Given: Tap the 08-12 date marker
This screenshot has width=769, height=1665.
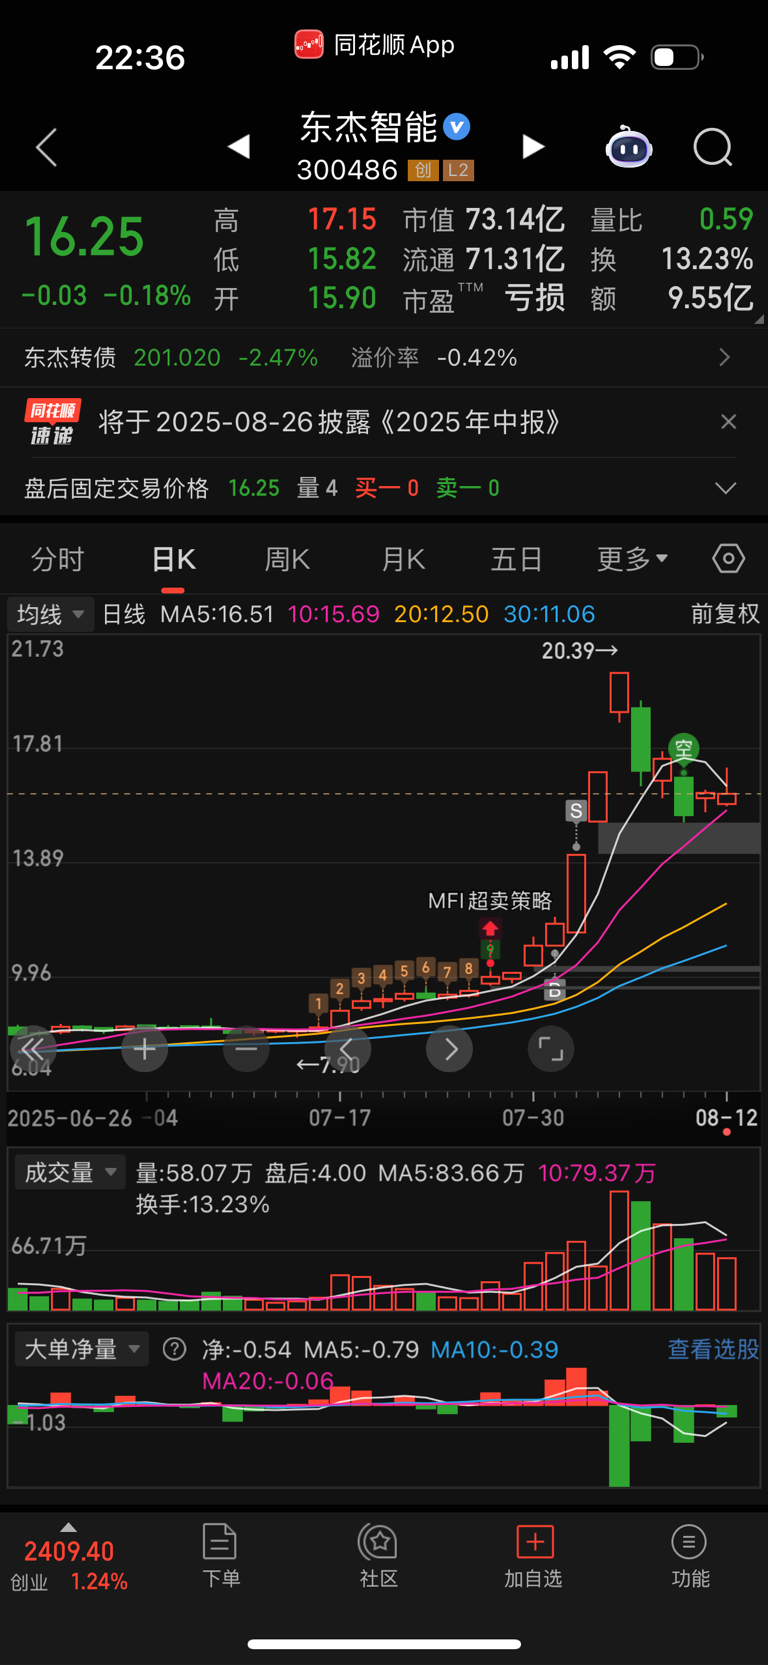Looking at the screenshot, I should [727, 1118].
